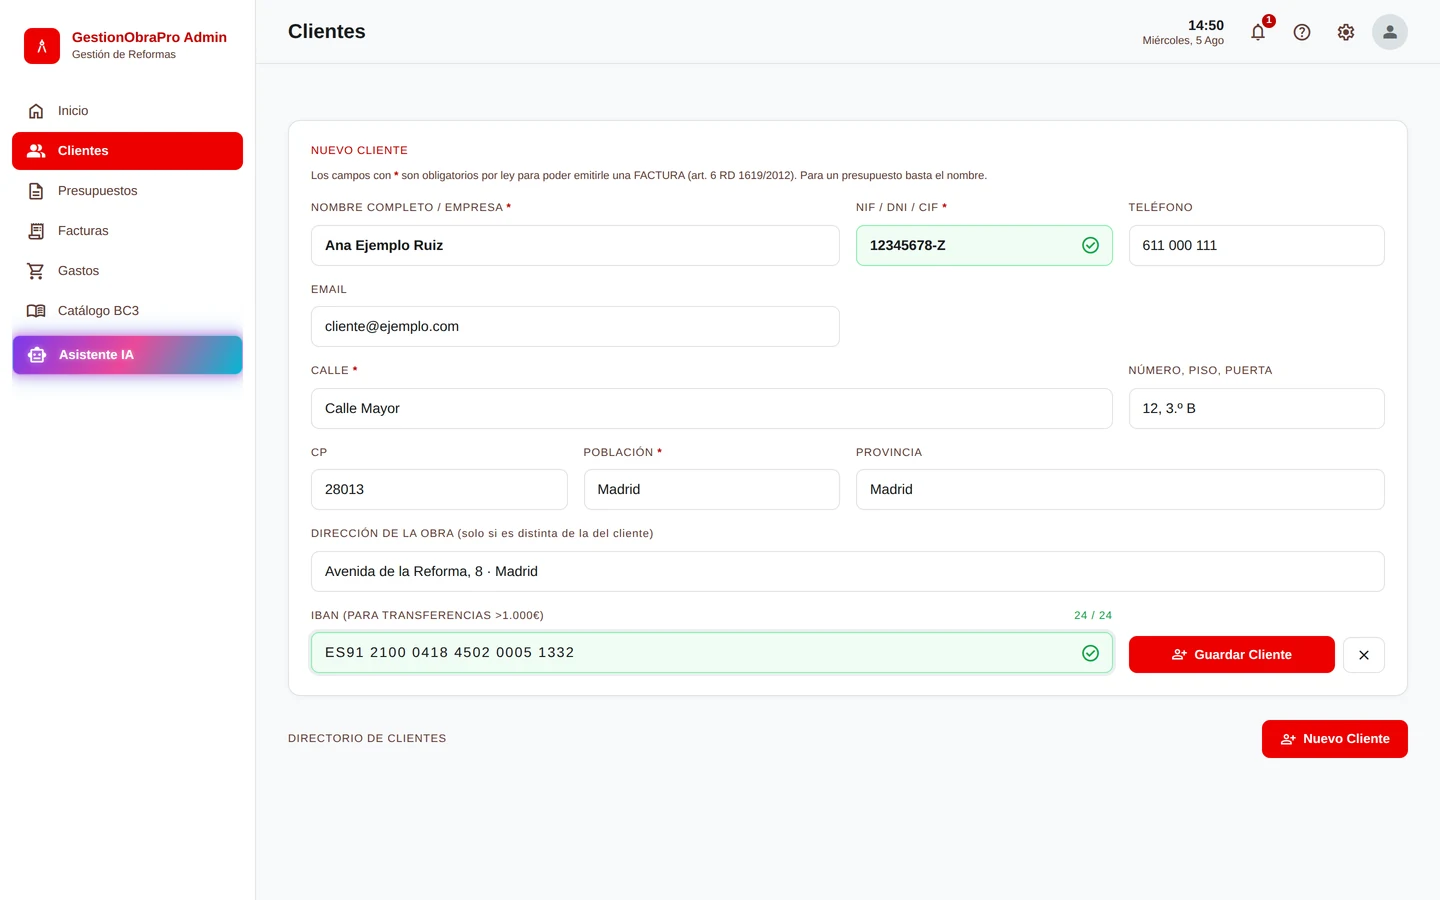
Task: Edit the Teléfono field
Action: 1257,245
